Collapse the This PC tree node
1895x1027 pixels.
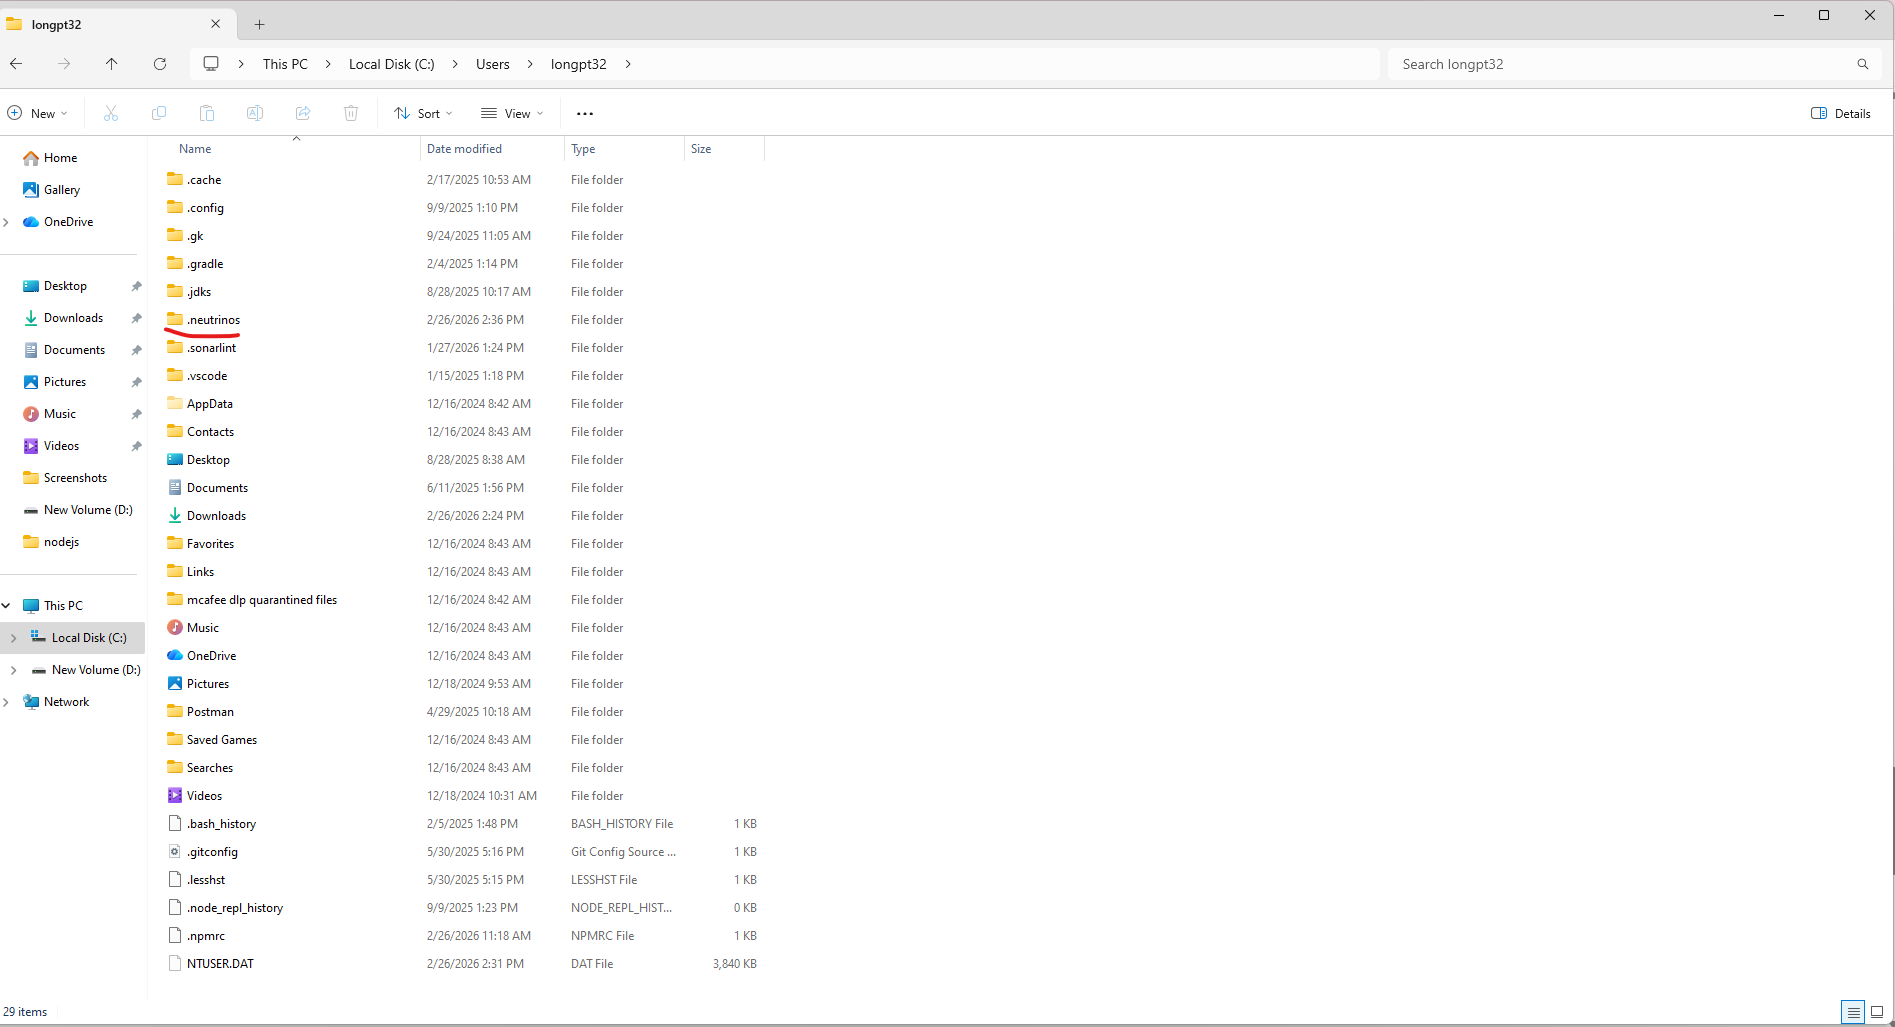(6, 606)
